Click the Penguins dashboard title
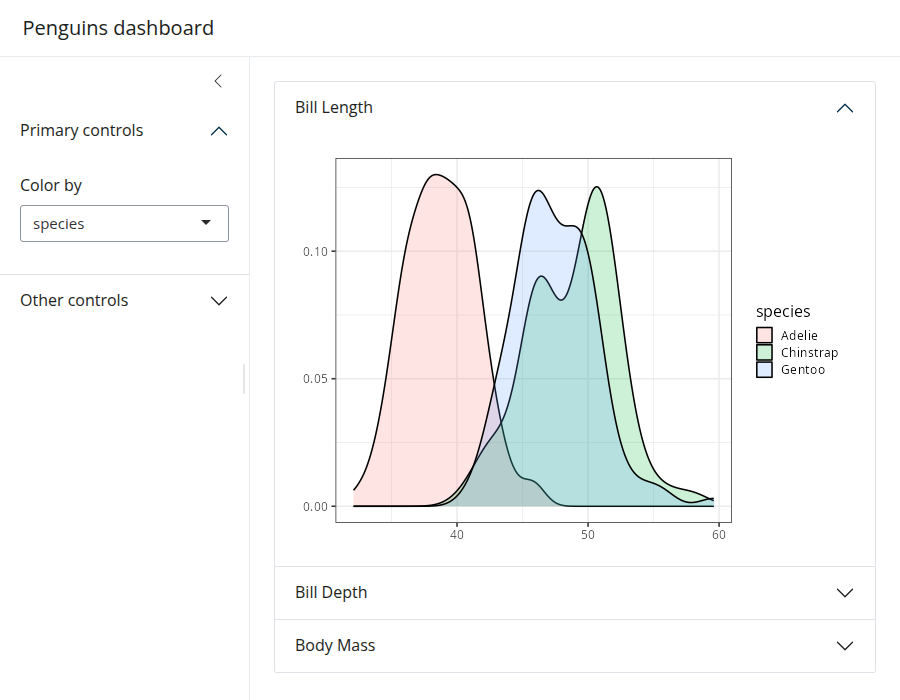Screen dimensions: 900x700 click(x=118, y=28)
